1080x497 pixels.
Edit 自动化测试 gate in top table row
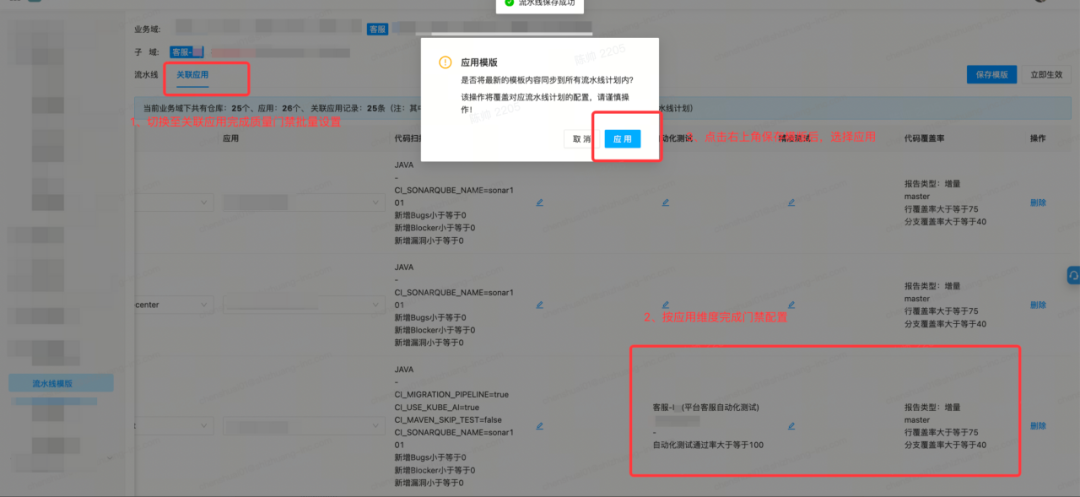[665, 202]
